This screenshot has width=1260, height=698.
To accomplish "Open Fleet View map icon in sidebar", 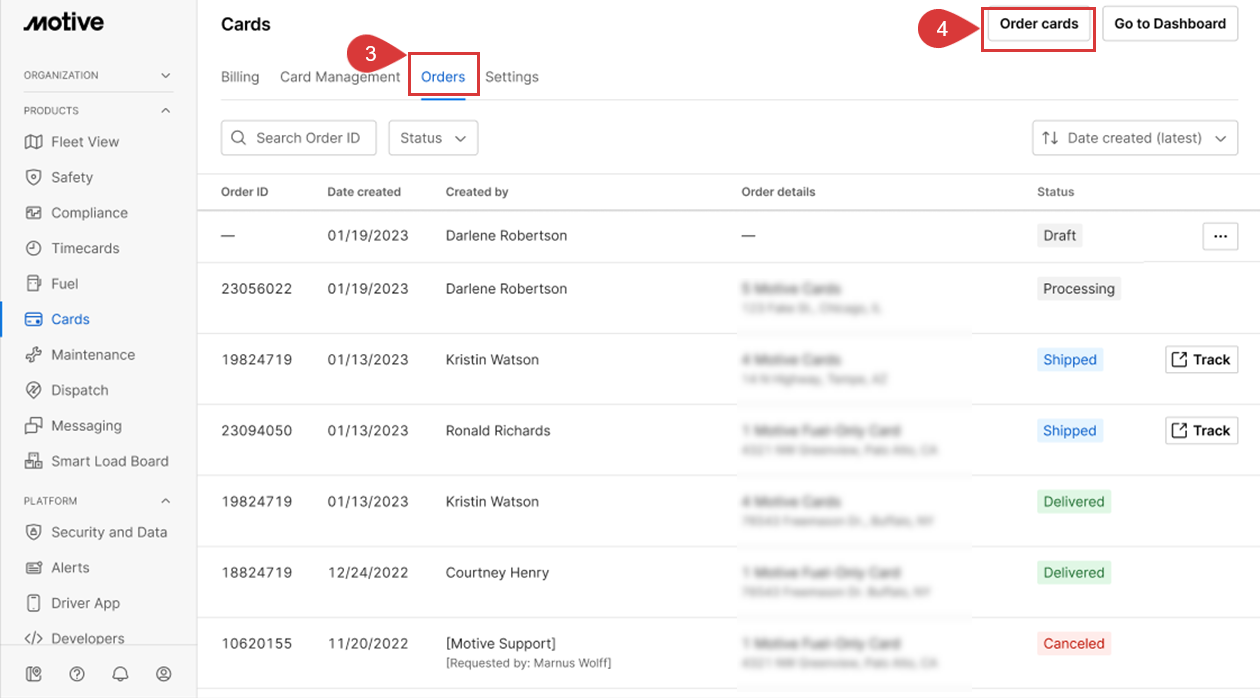I will pyautogui.click(x=33, y=142).
